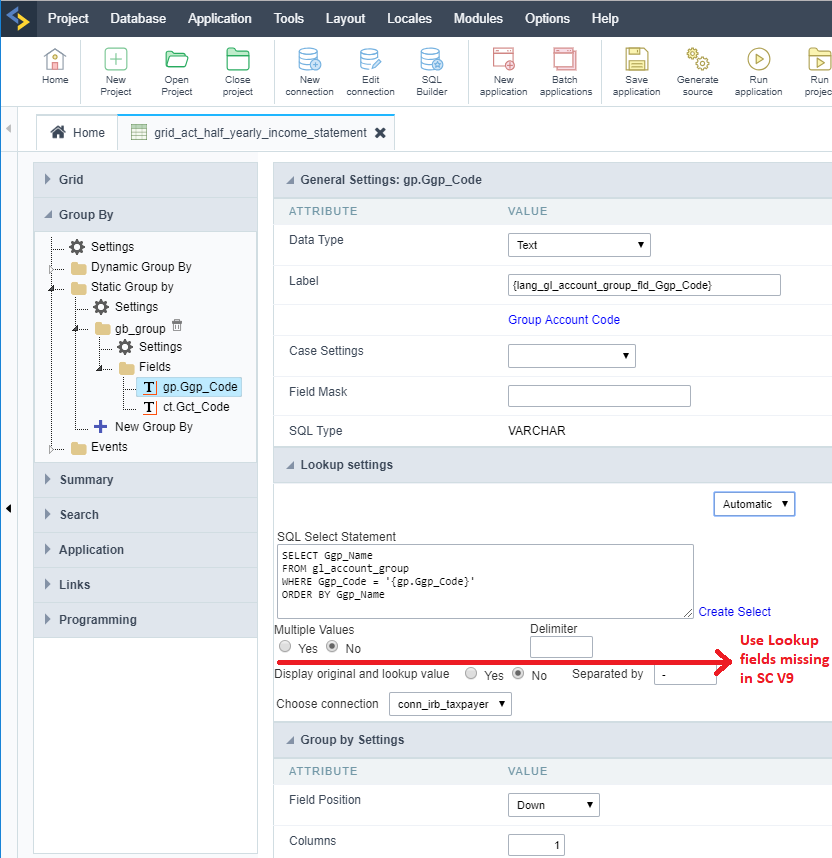The image size is (832, 858).
Task: Expand the Grid section
Action: 146,180
